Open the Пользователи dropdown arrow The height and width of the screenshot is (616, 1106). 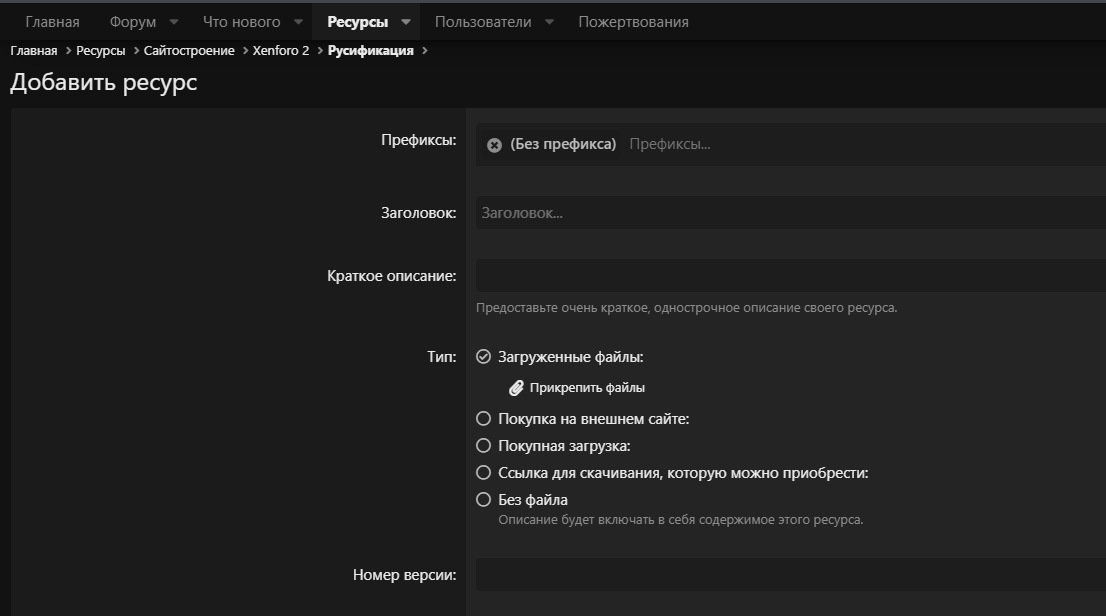pyautogui.click(x=548, y=20)
